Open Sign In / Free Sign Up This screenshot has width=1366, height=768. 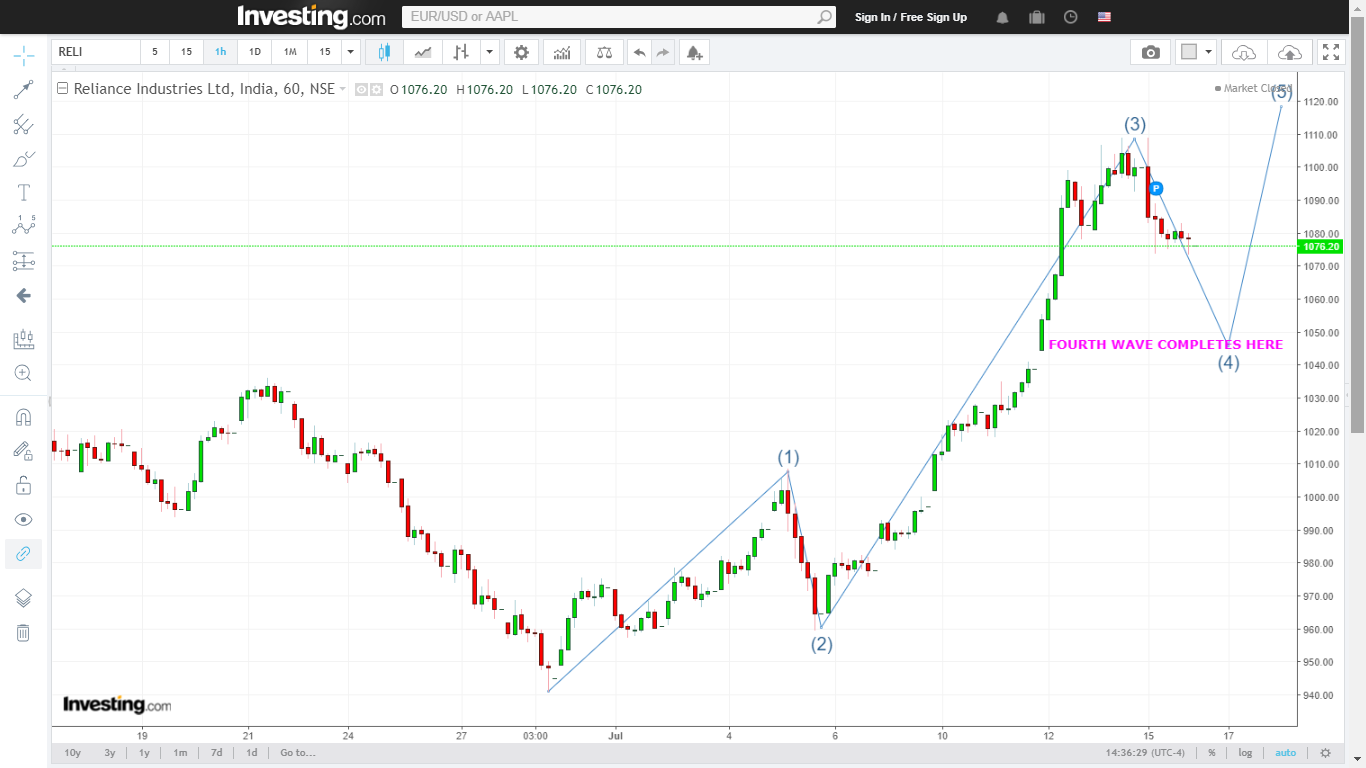point(911,17)
